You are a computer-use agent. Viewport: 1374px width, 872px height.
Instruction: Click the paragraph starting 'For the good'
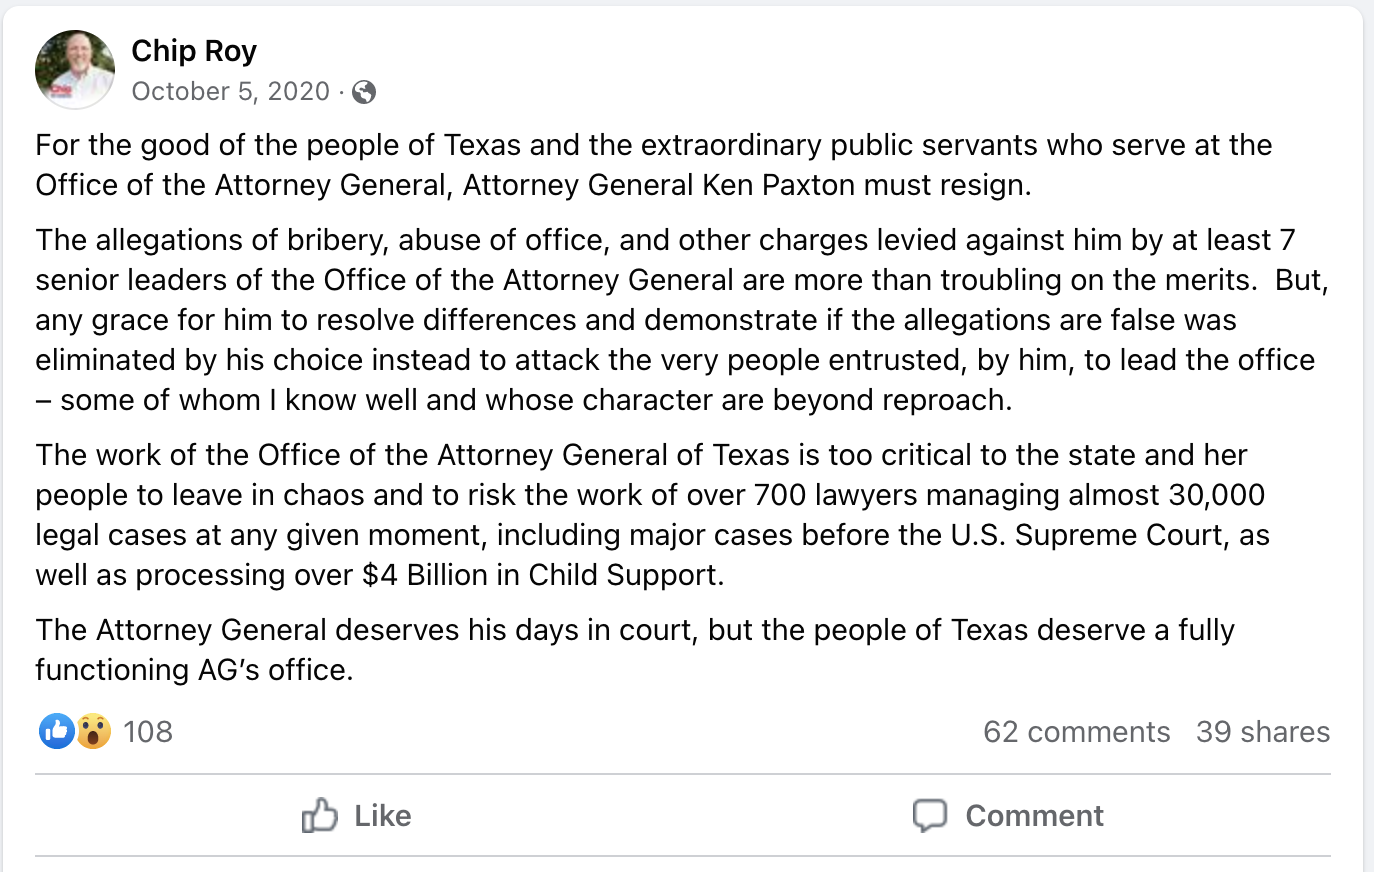(653, 165)
